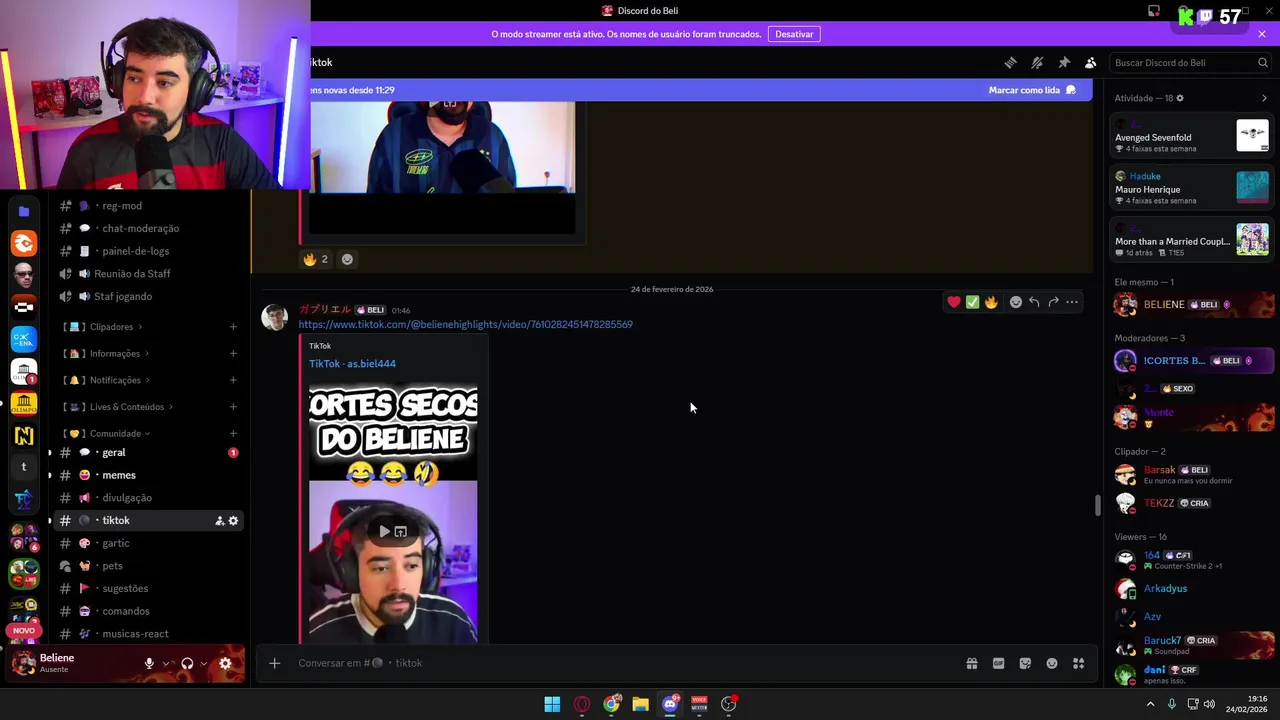This screenshot has height=720, width=1280.
Task: Open Mauro Henrique activity card
Action: 1192,188
